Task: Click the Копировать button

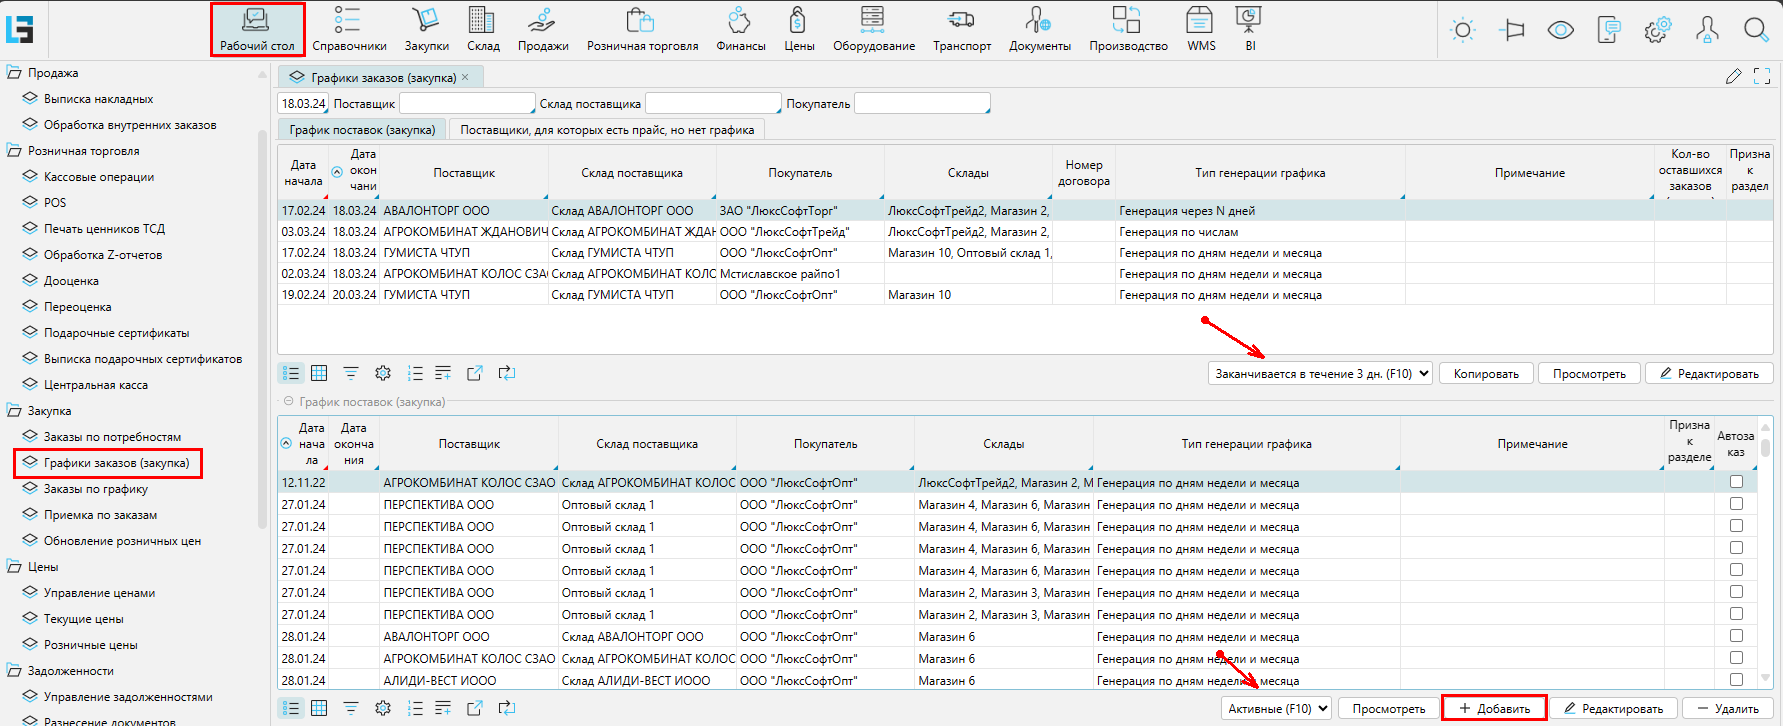Action: [x=1485, y=374]
